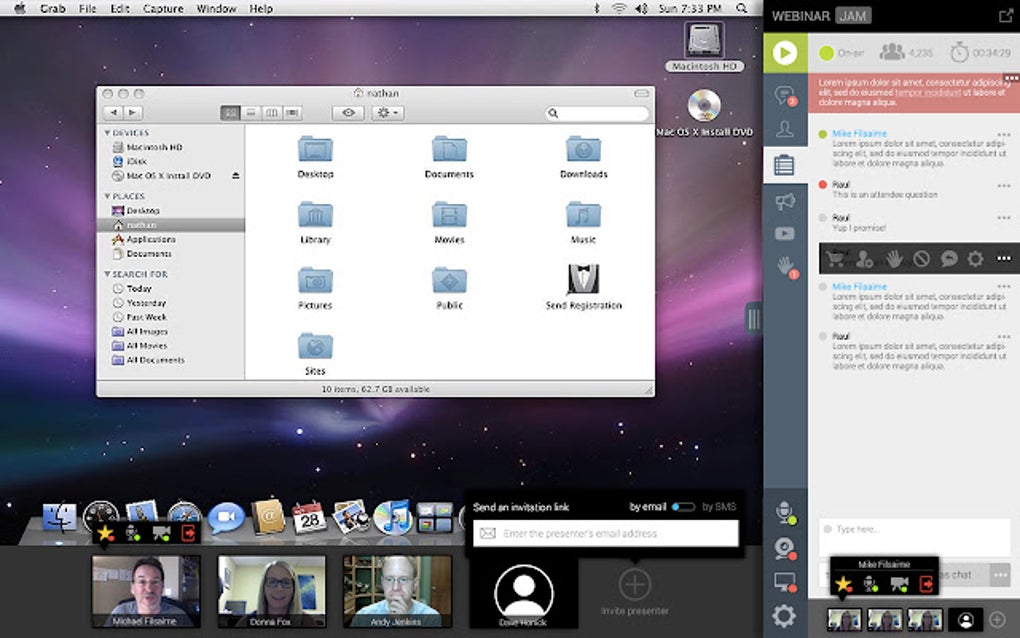
Task: Click the Invite presenter plus button
Action: coord(635,583)
